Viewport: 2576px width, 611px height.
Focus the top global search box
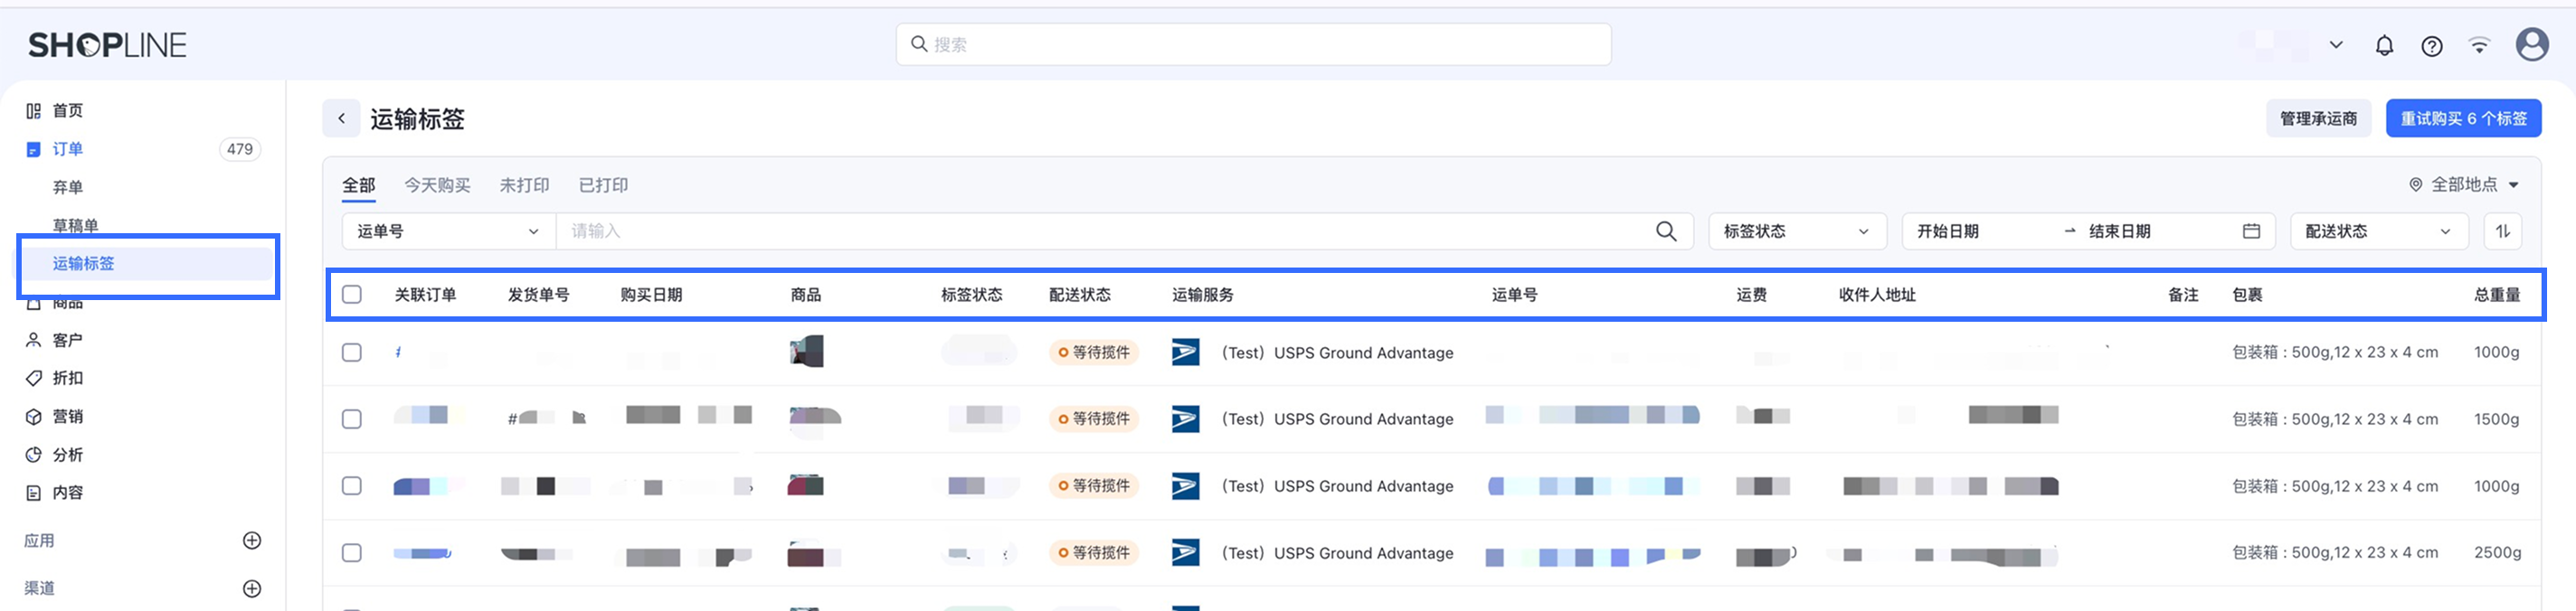point(1253,44)
